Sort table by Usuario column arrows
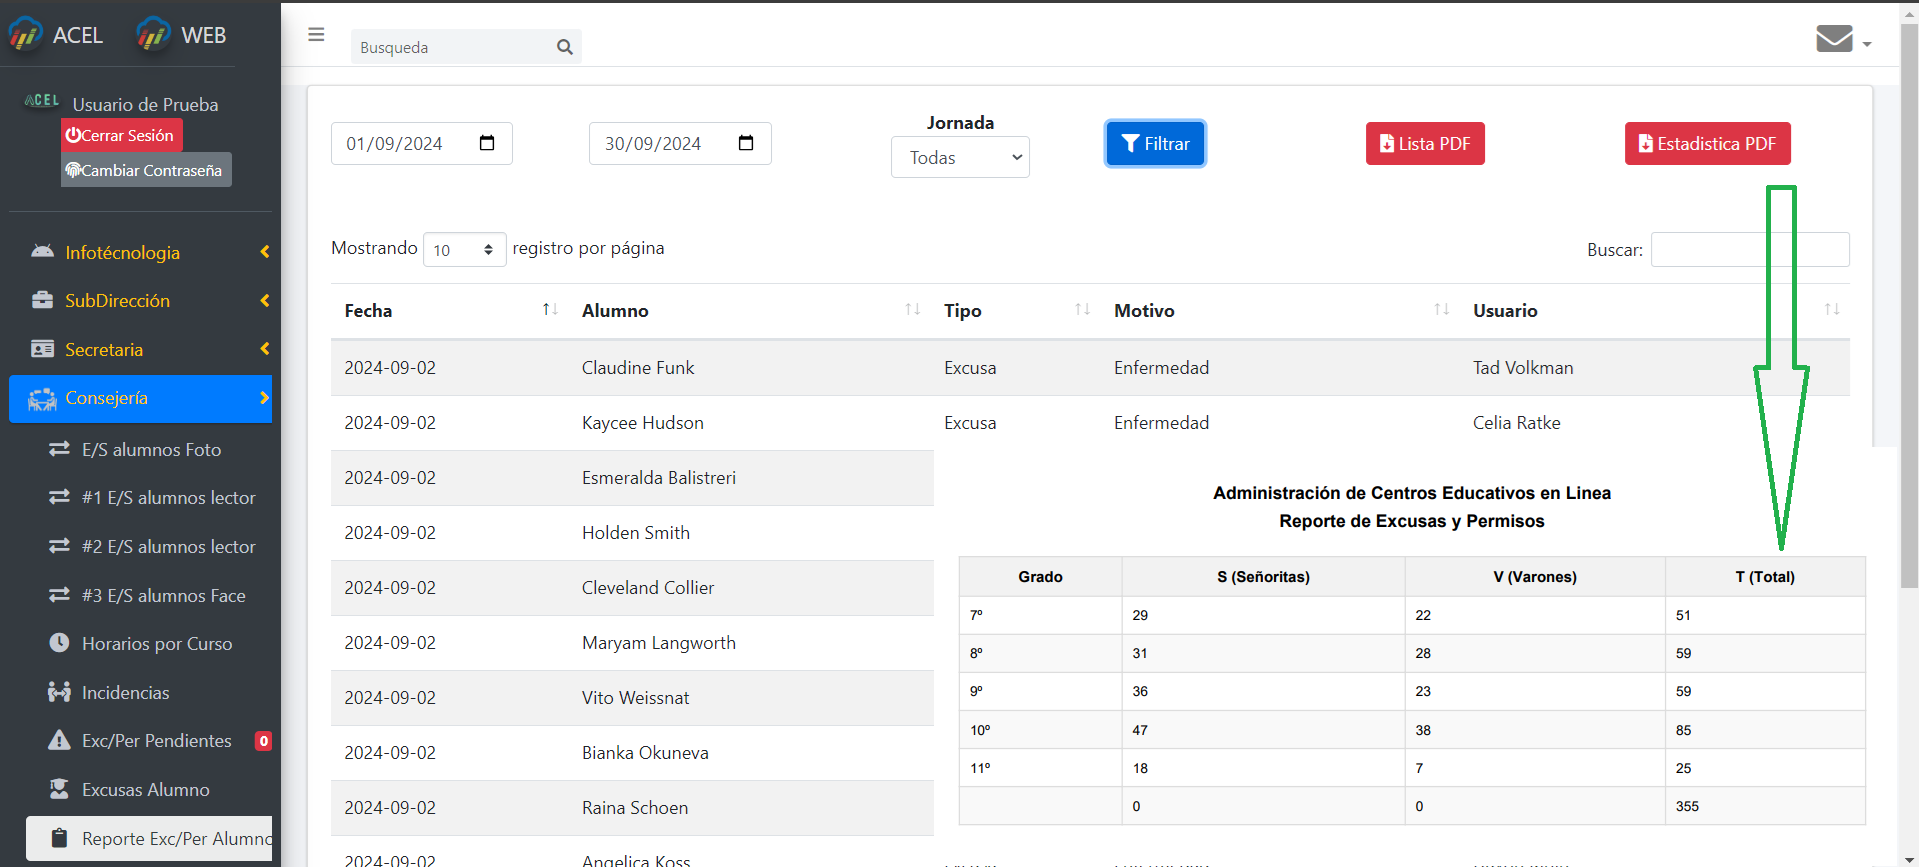This screenshot has height=867, width=1919. point(1832,310)
